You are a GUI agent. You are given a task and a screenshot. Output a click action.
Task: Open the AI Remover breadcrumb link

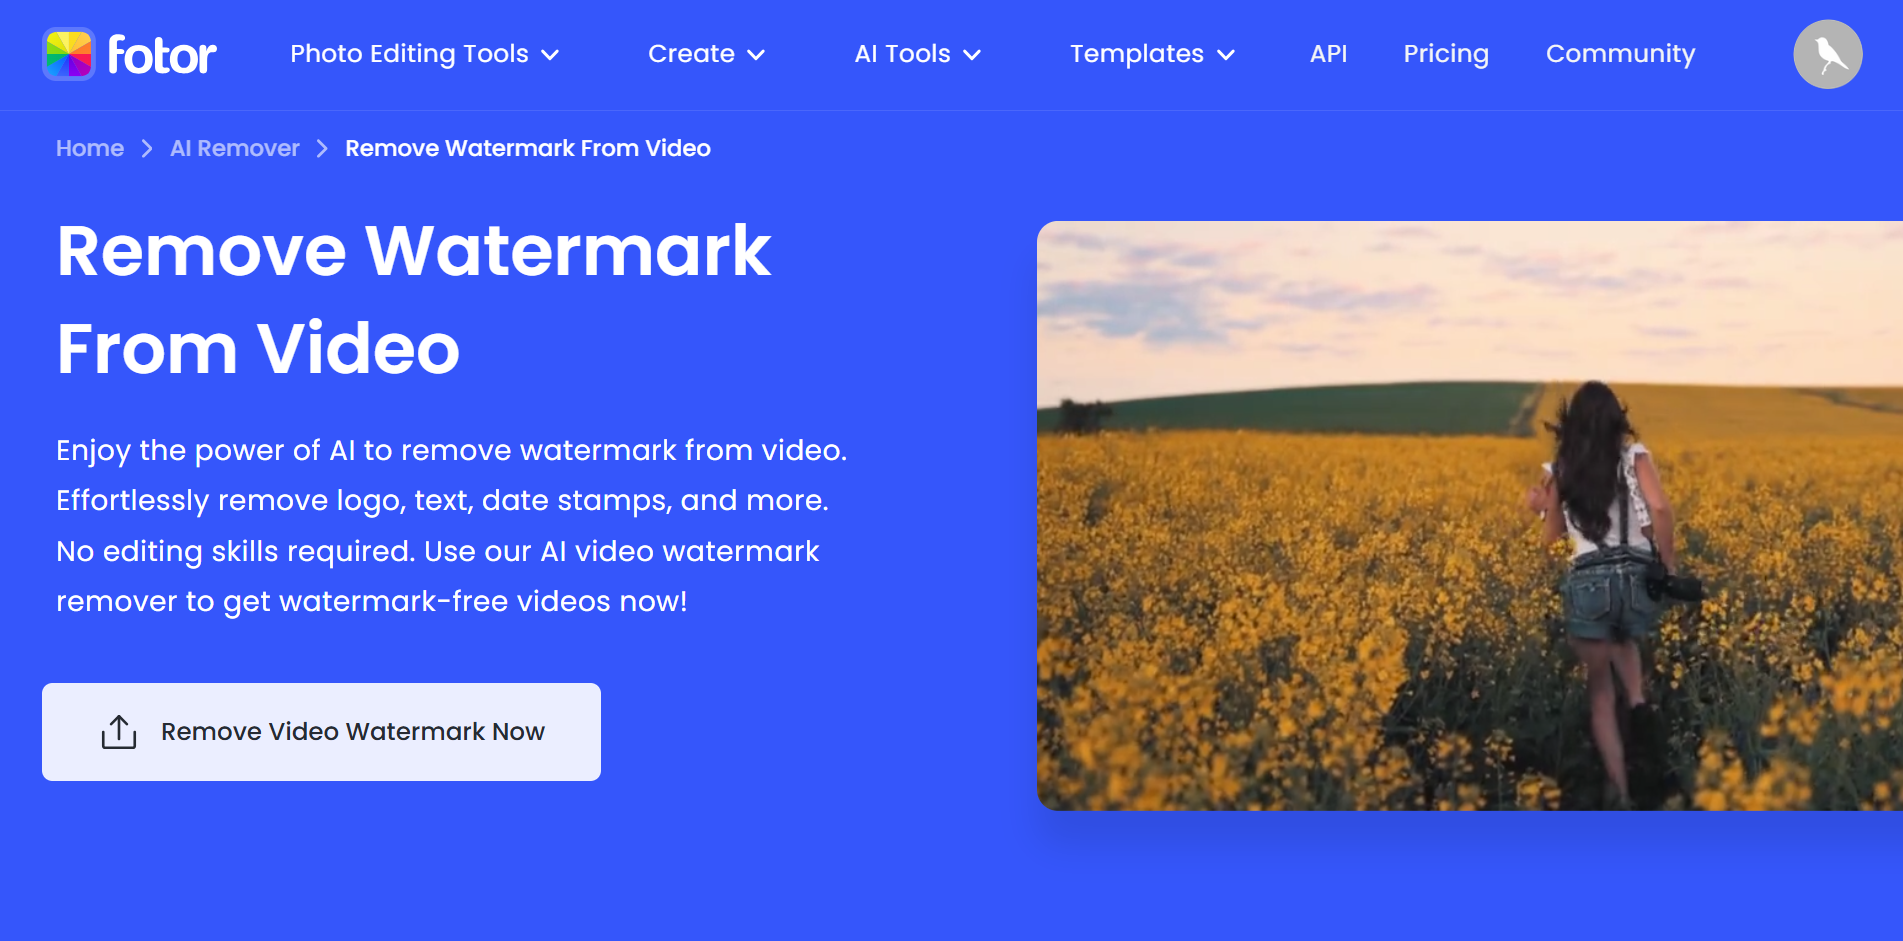[233, 148]
